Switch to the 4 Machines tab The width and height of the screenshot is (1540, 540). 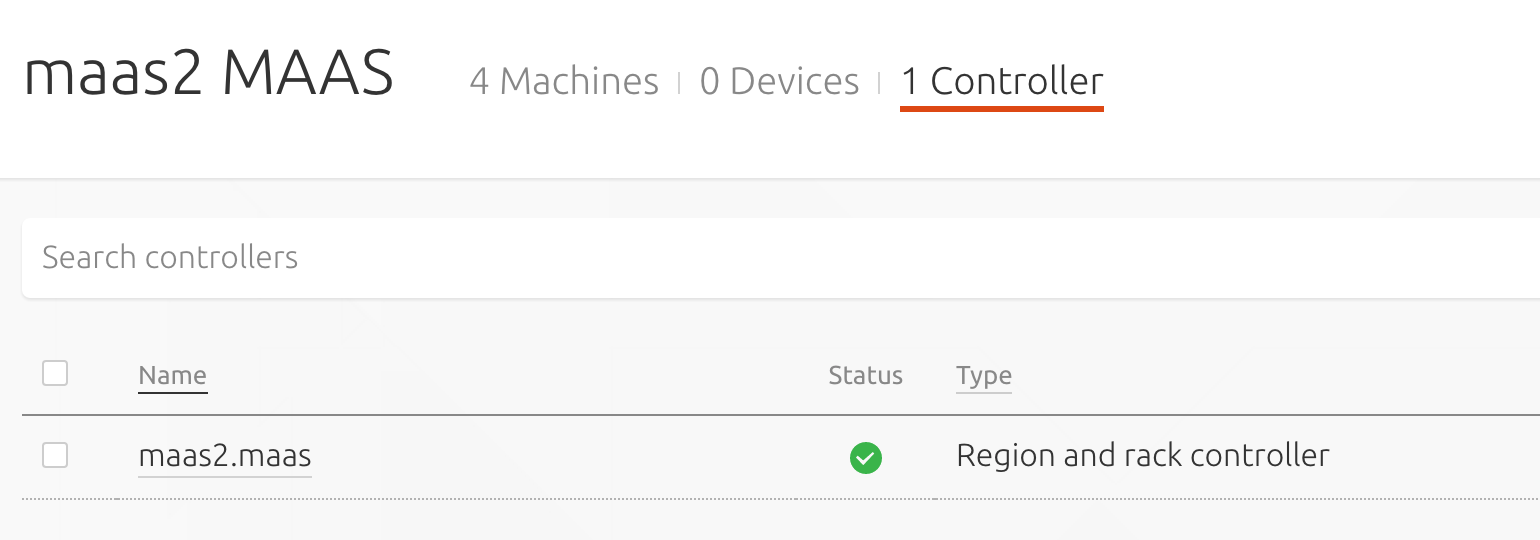click(564, 81)
